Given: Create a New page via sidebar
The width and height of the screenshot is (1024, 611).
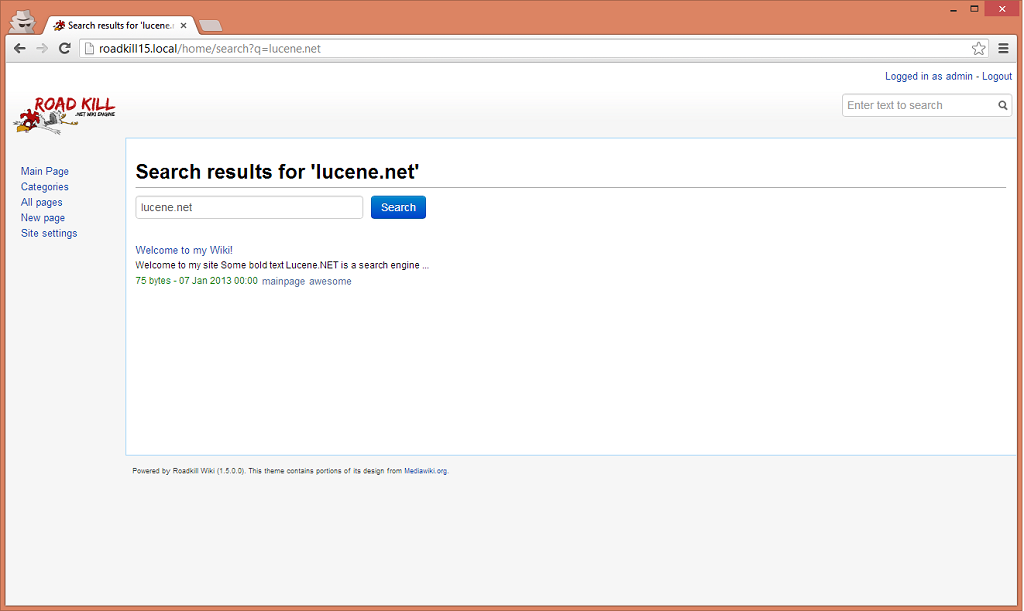Looking at the screenshot, I should pos(43,218).
